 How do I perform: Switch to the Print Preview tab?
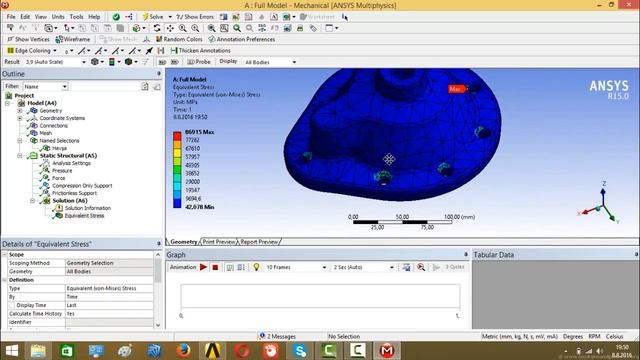[x=219, y=242]
